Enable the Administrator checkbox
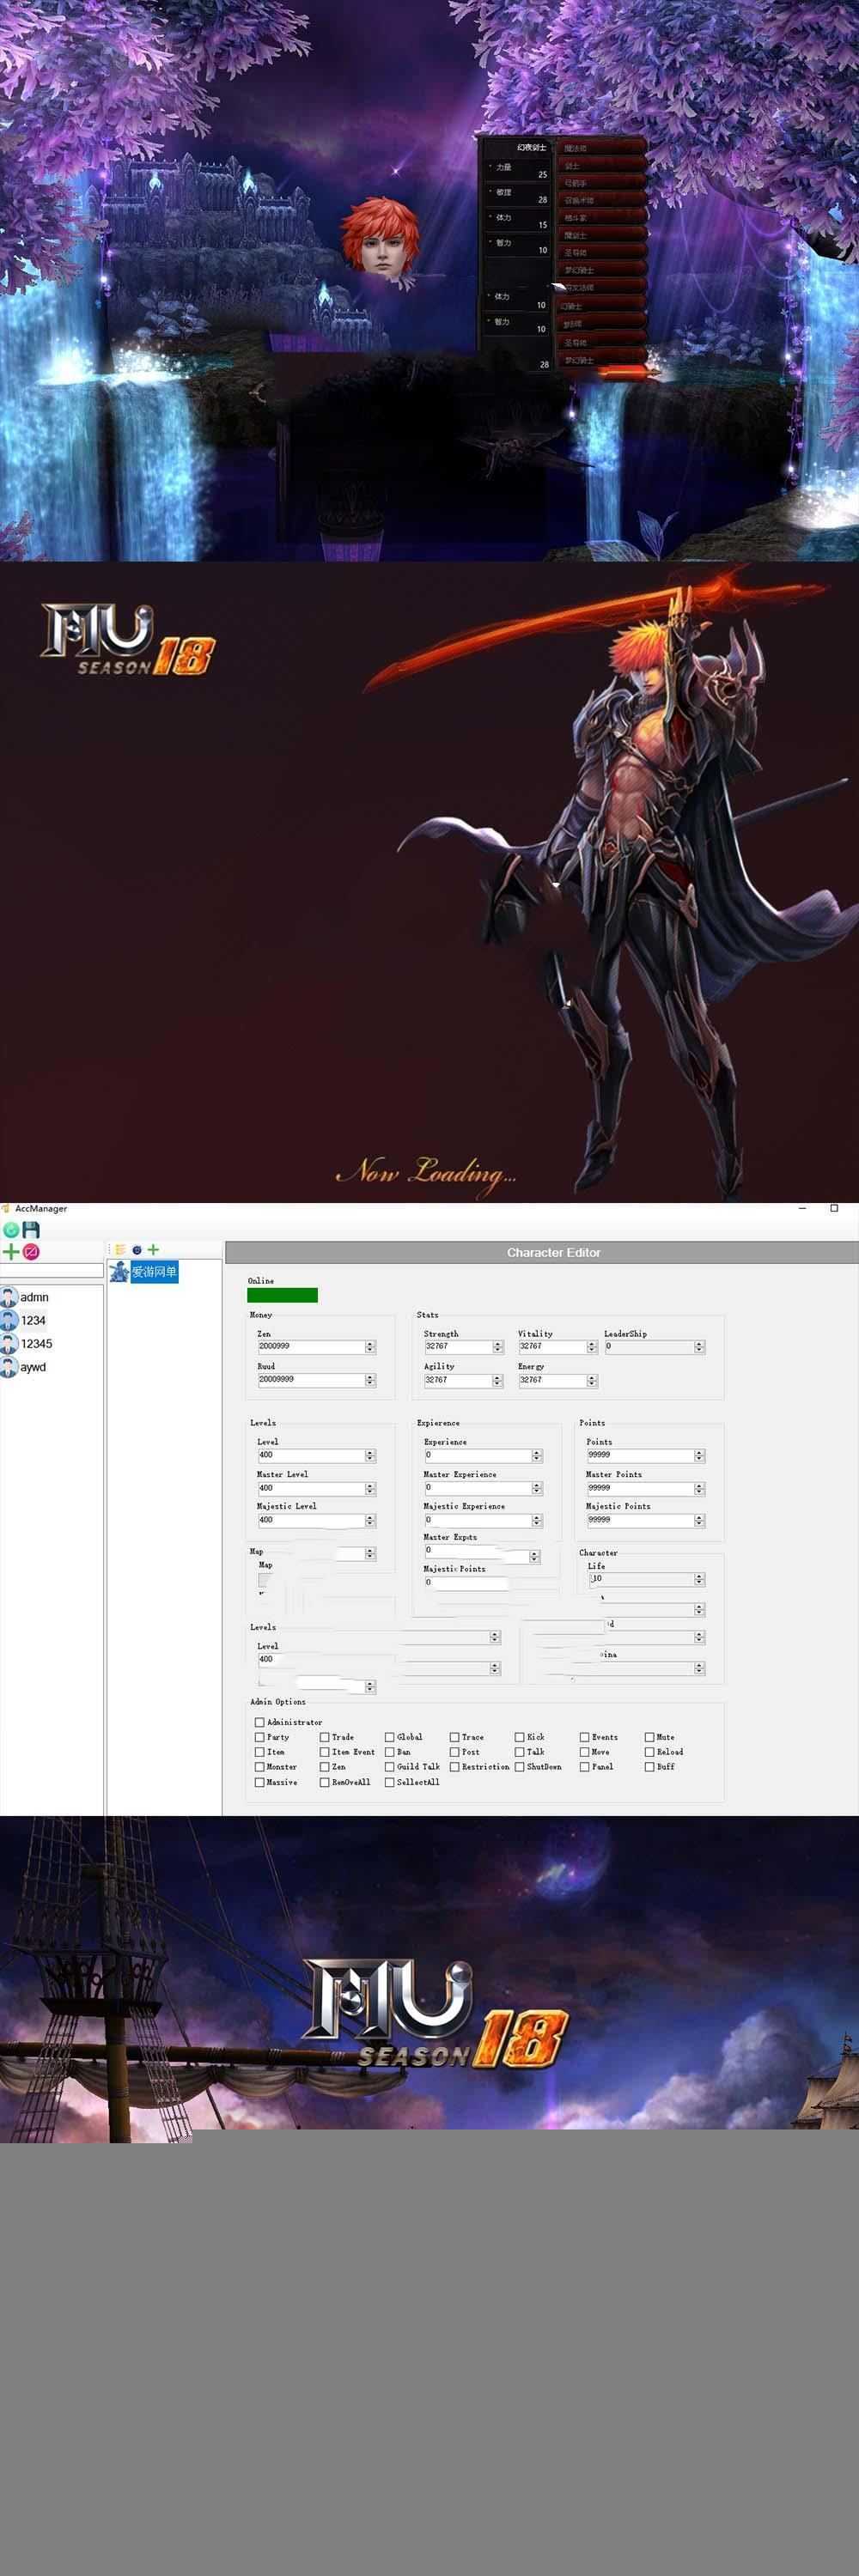This screenshot has width=859, height=2576. point(260,1722)
